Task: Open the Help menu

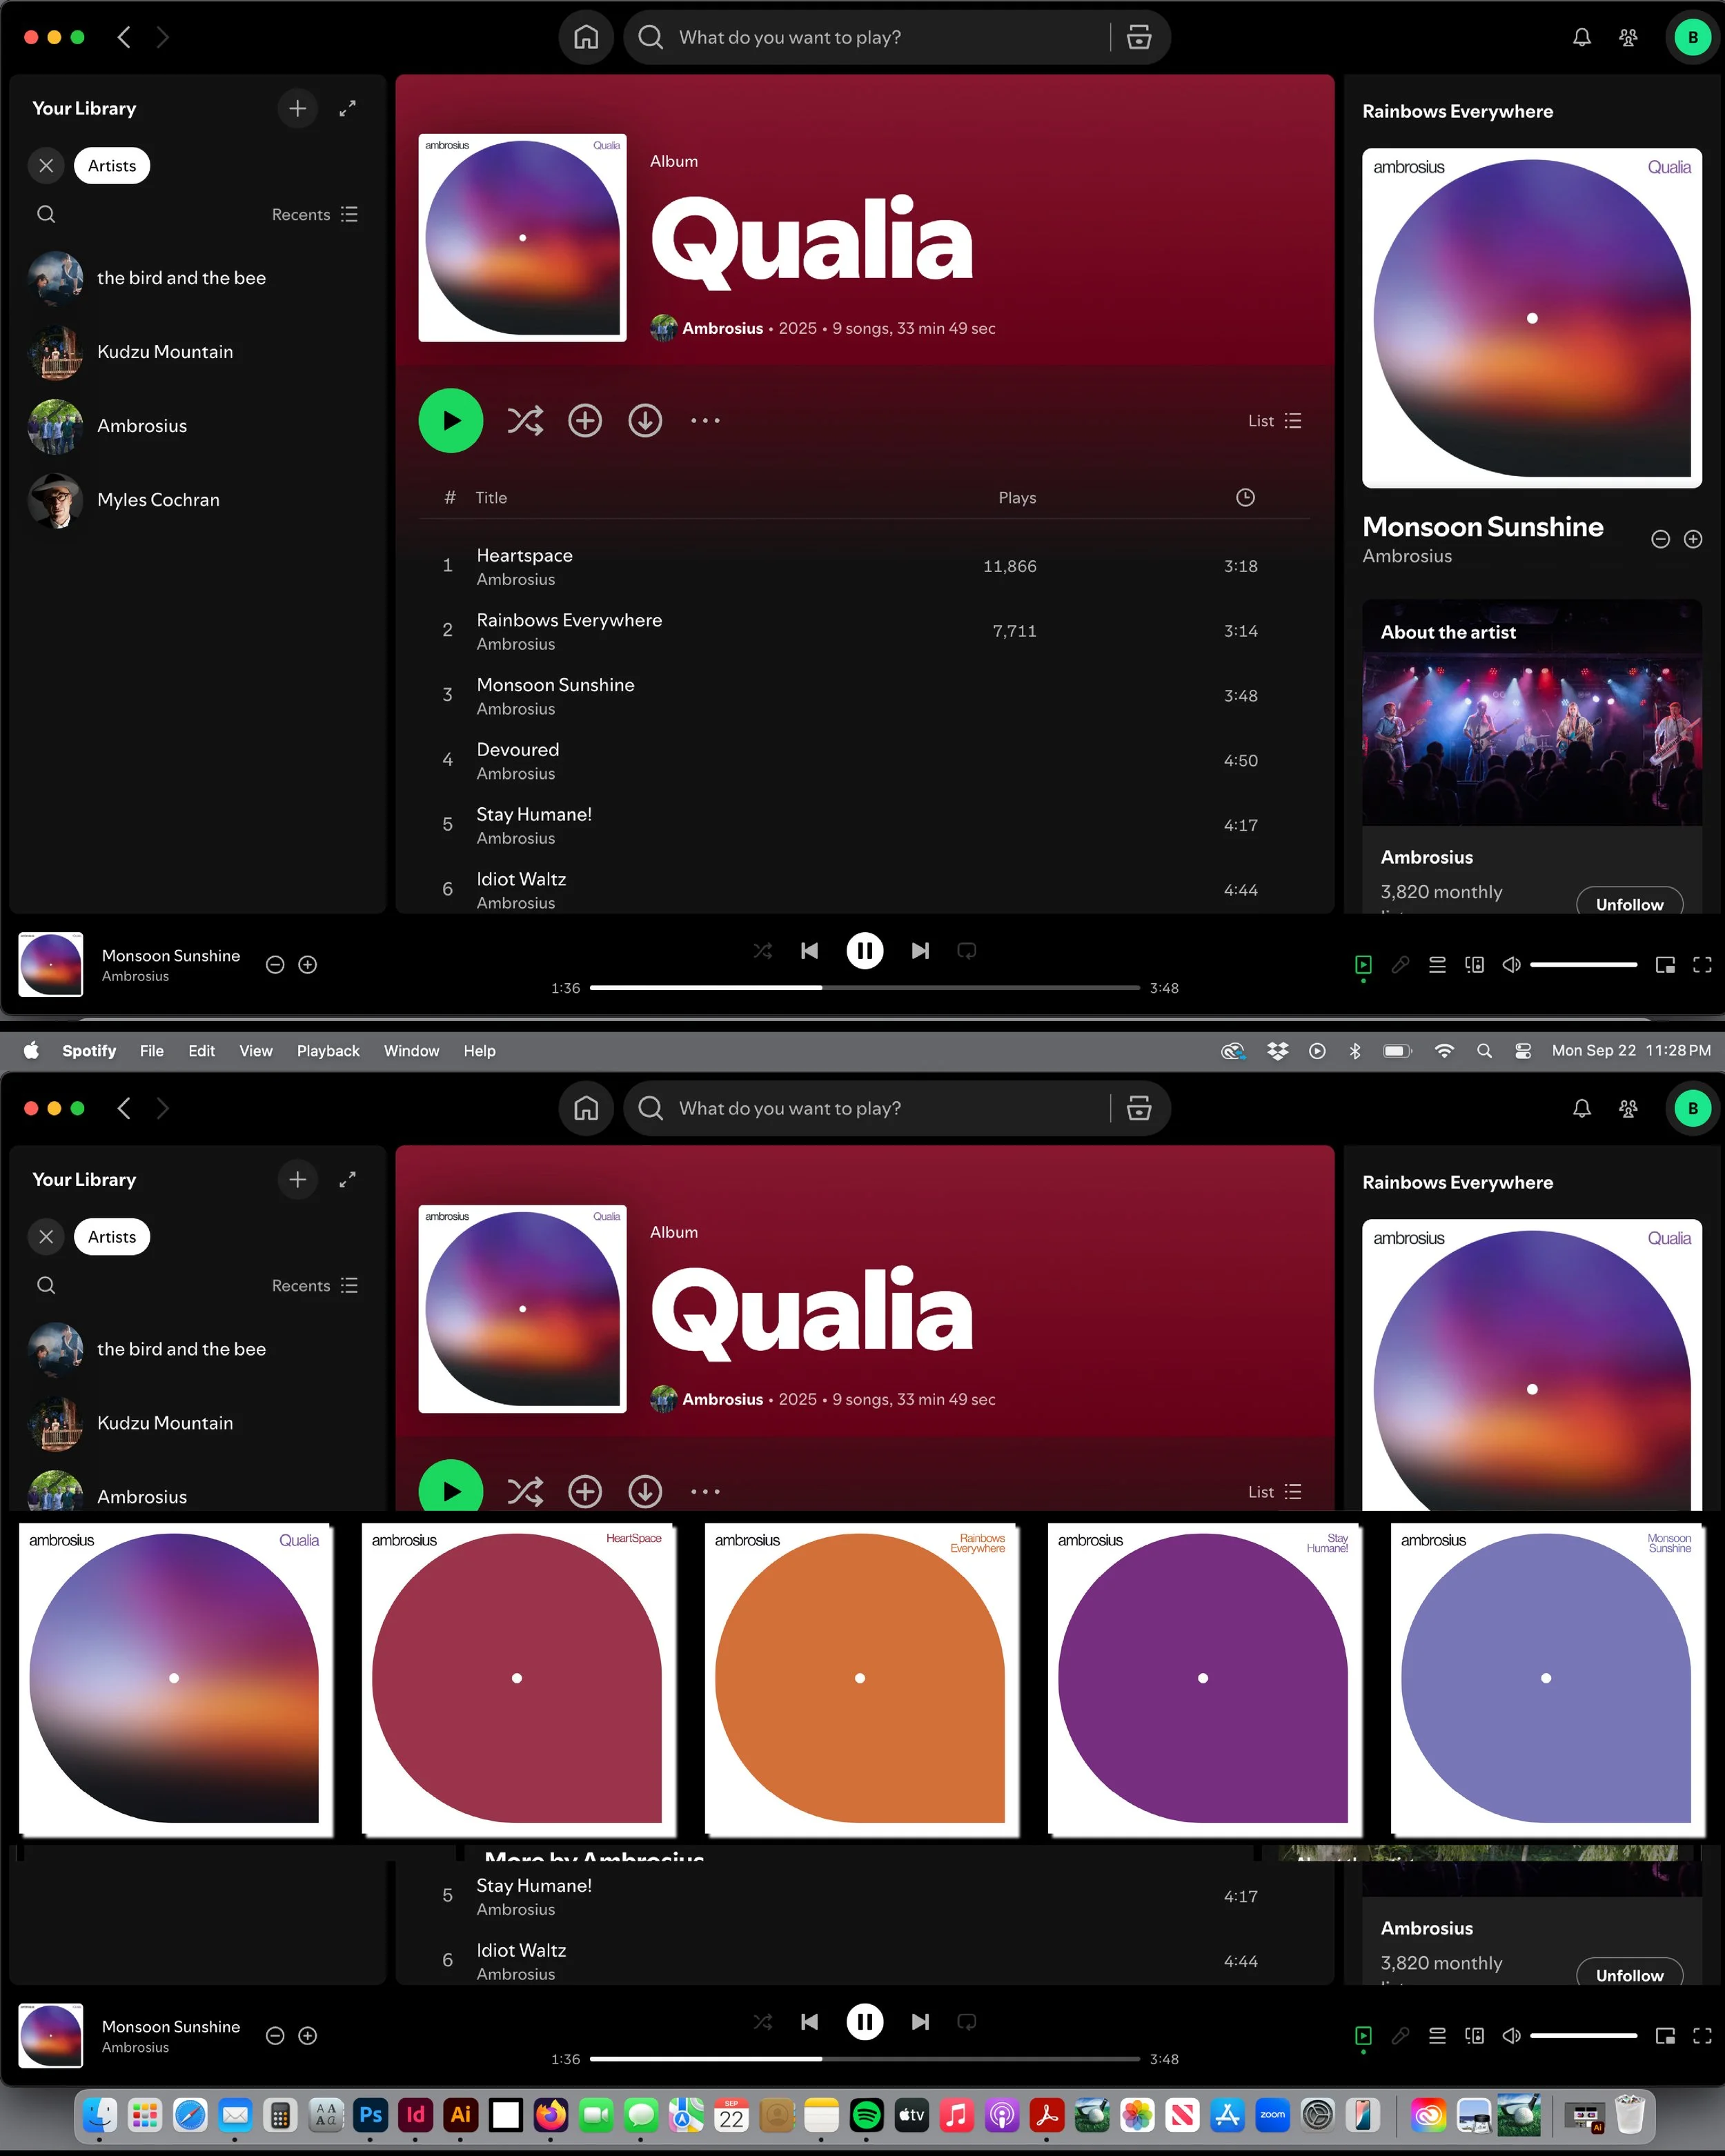Action: click(x=480, y=1051)
